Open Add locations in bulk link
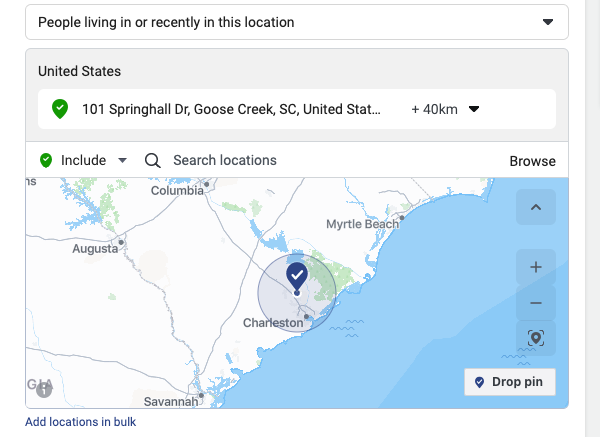Screen dimensions: 600x437 pyautogui.click(x=80, y=422)
